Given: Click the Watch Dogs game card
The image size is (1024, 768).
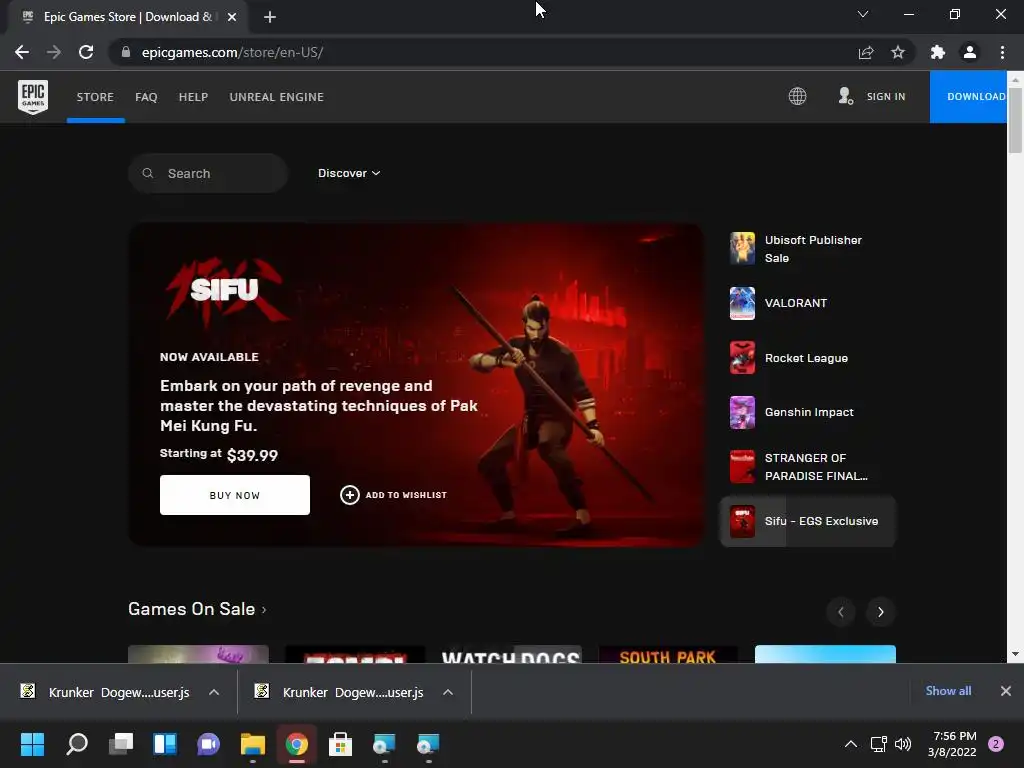Looking at the screenshot, I should 511,654.
